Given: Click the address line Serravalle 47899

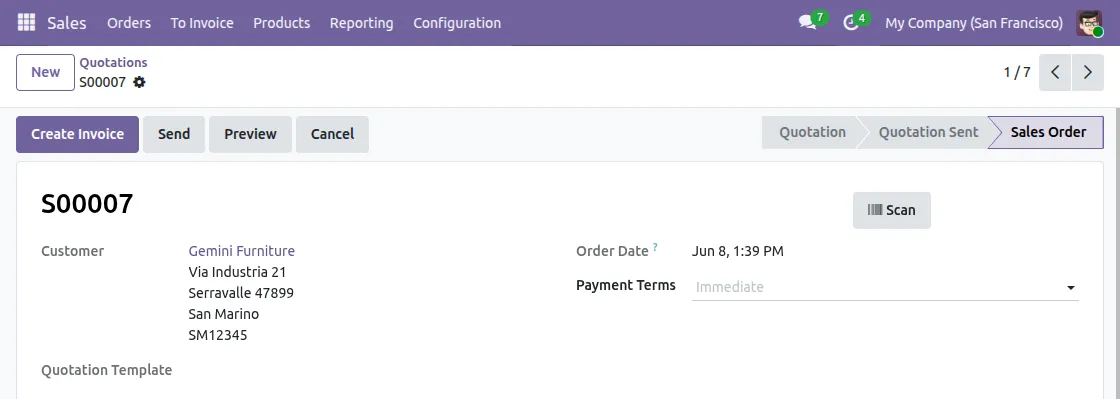Looking at the screenshot, I should (241, 293).
